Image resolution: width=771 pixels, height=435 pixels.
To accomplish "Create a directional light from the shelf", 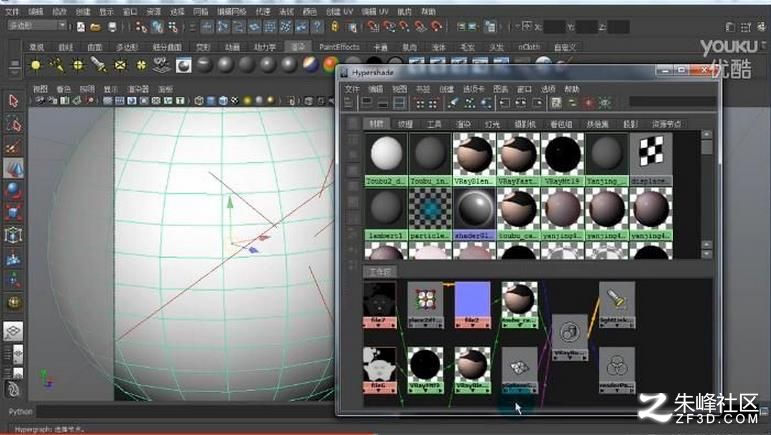I will point(57,65).
